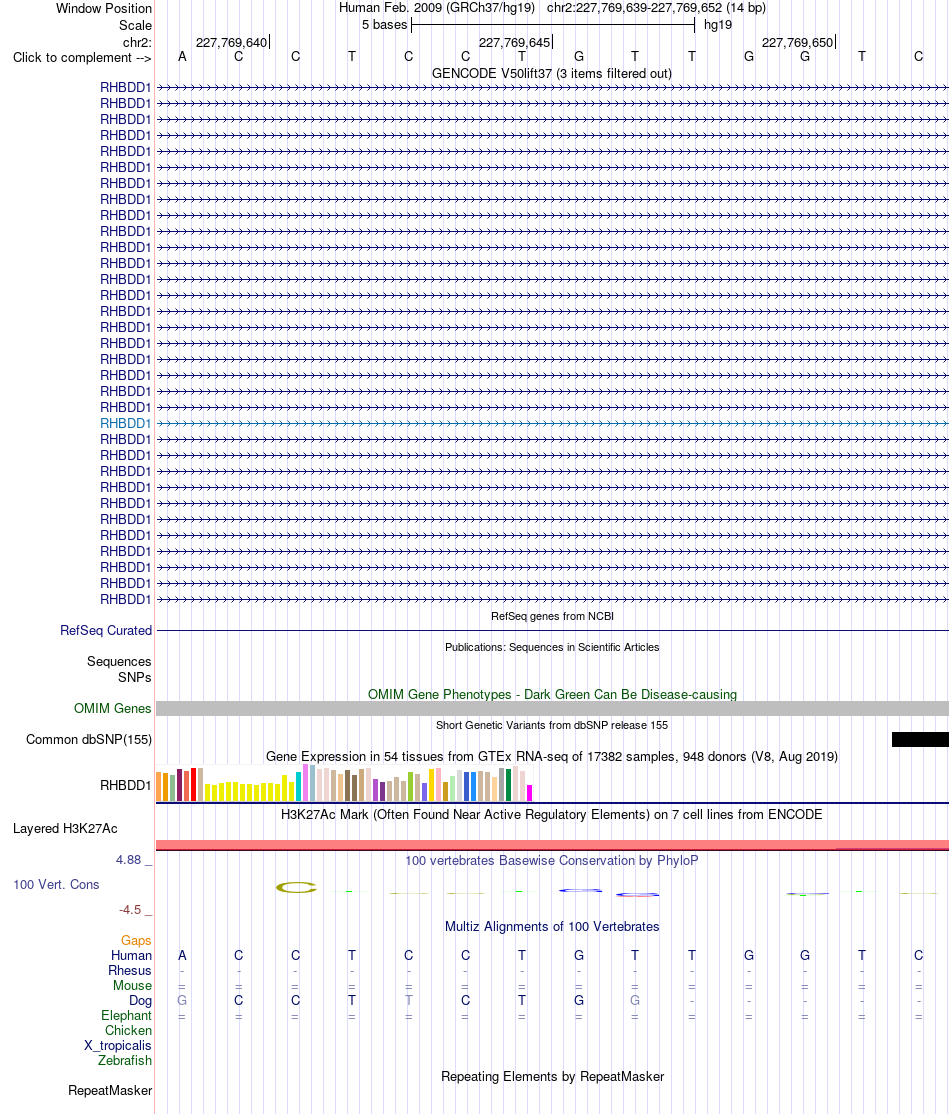This screenshot has width=950, height=1114.
Task: Open 'Repeating Elements by RepeatMasker' title
Action: tap(552, 1076)
